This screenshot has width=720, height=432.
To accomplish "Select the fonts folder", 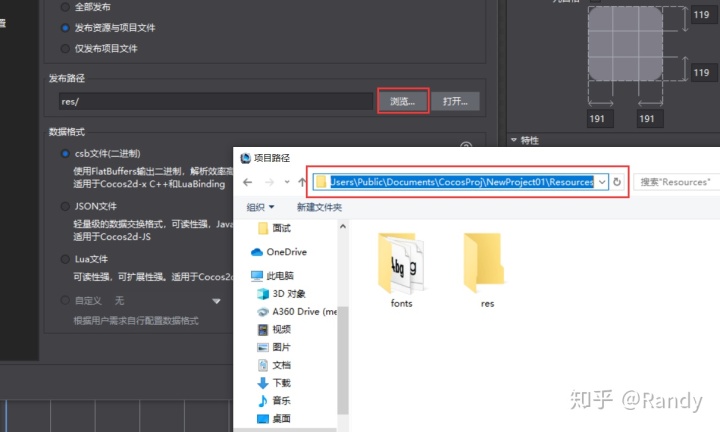I will click(401, 270).
